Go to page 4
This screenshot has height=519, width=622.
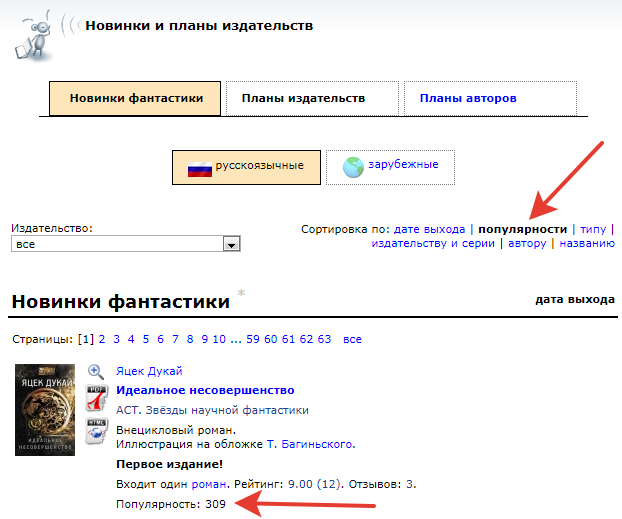pos(131,339)
